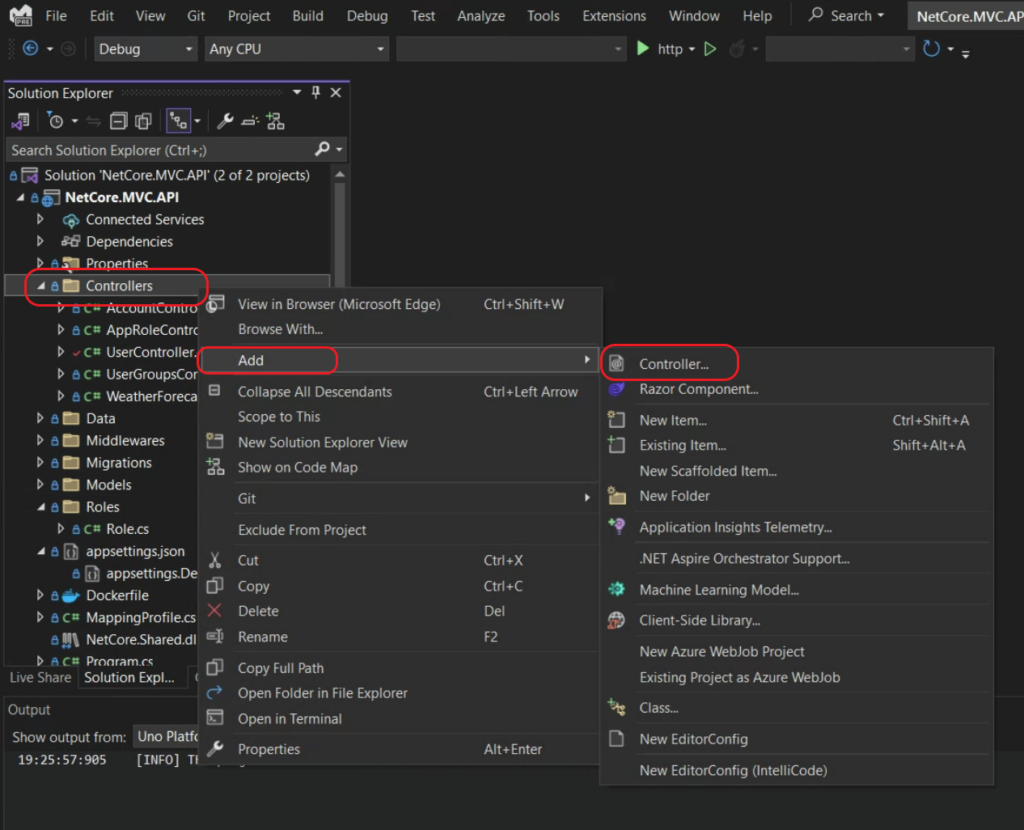Pin the Solution Explorer panel
The width and height of the screenshot is (1024, 830).
coord(316,93)
